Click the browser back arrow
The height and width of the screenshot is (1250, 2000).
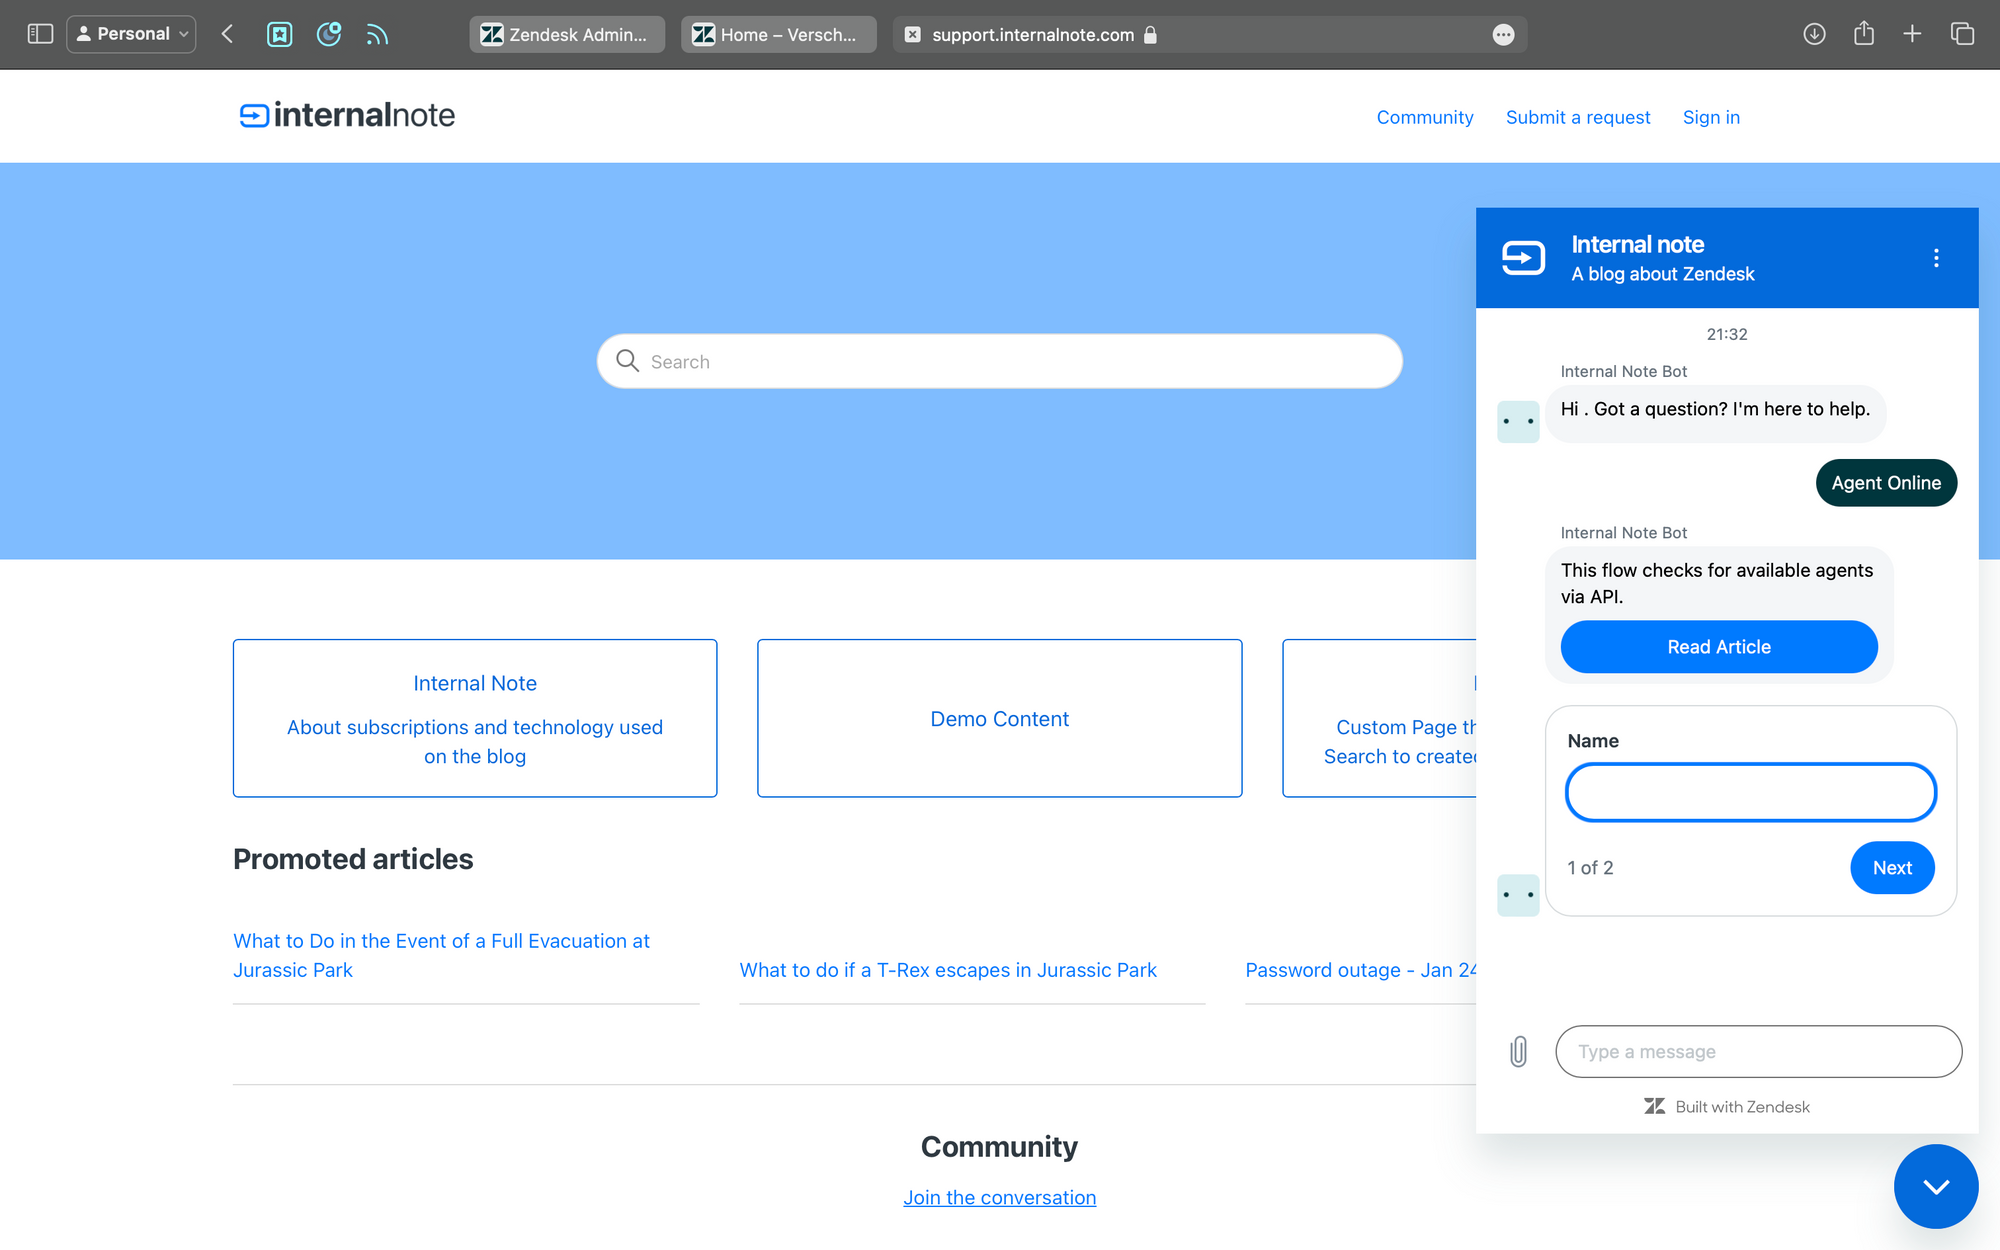pyautogui.click(x=228, y=34)
